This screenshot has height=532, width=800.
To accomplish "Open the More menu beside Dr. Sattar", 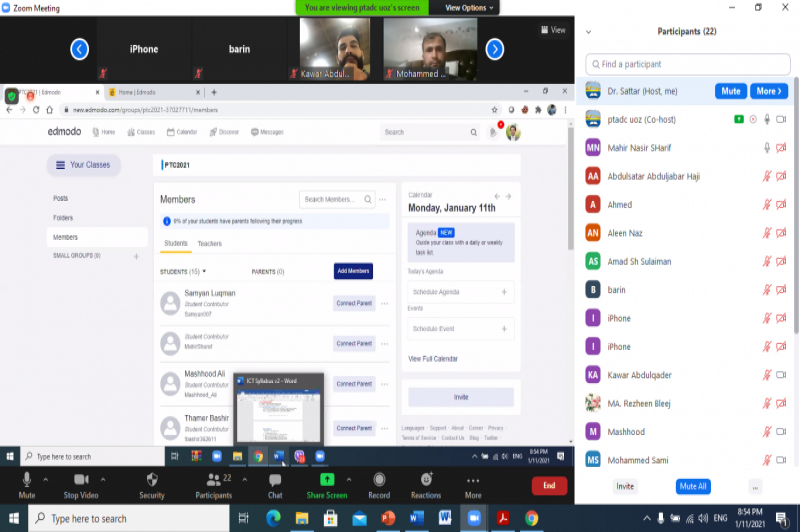I will pos(768,91).
